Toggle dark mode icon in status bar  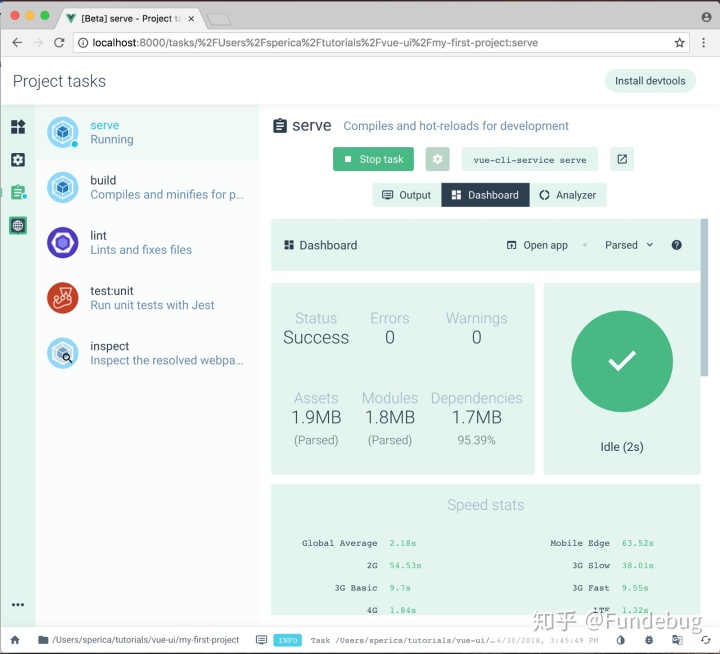[x=620, y=640]
